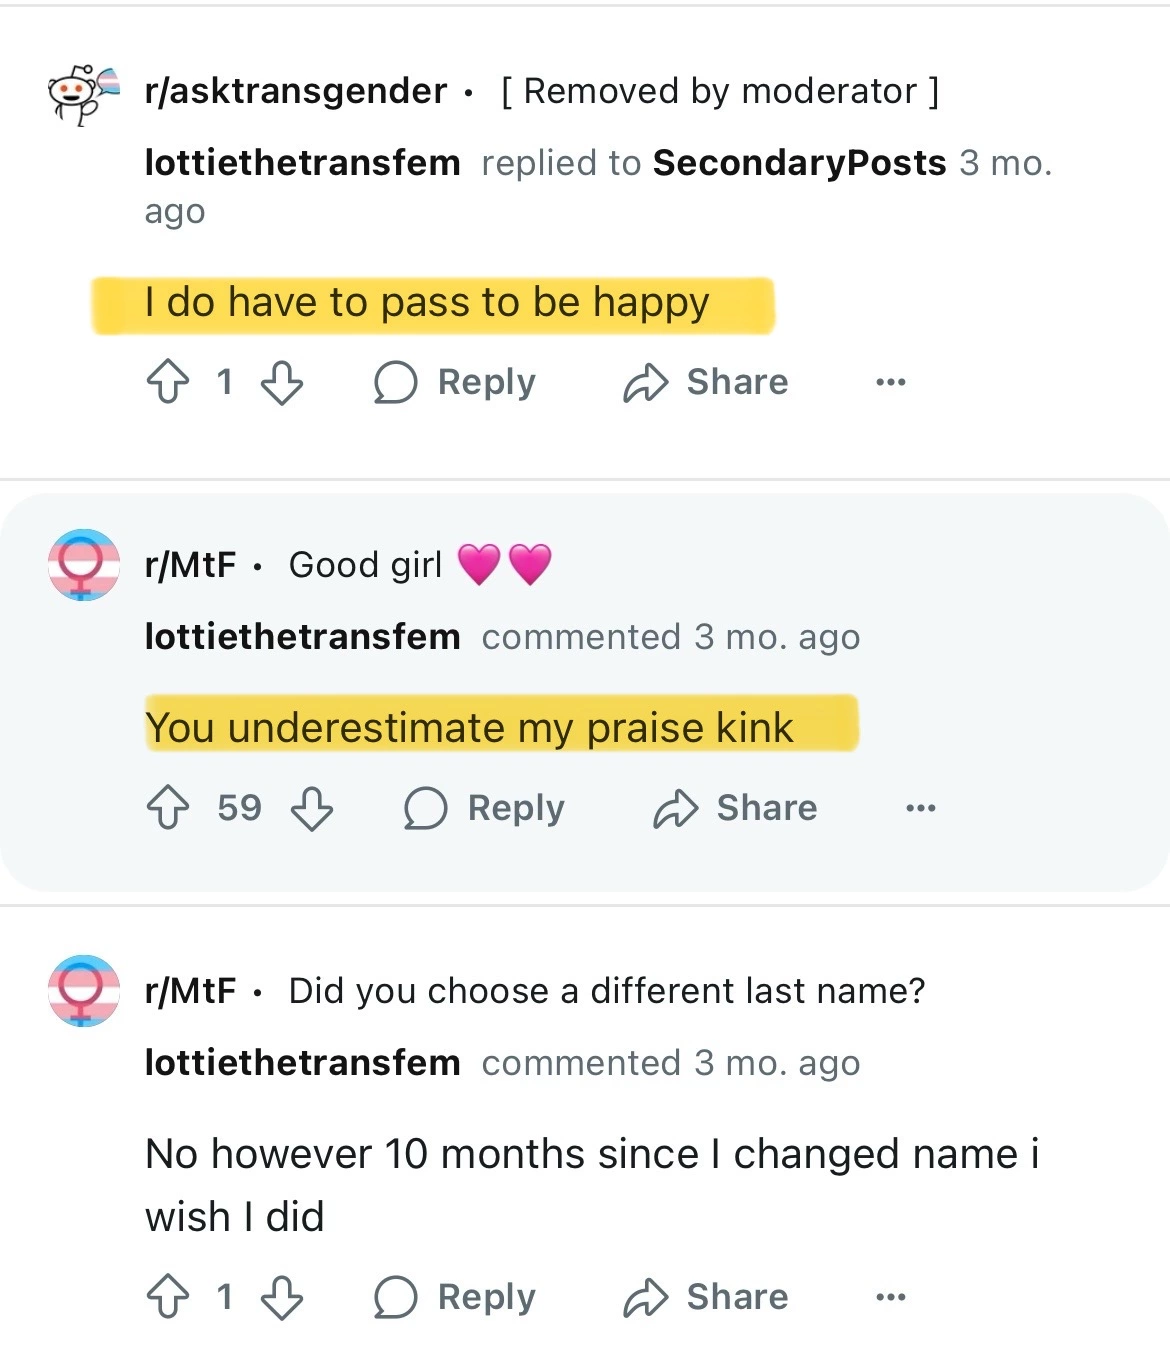The height and width of the screenshot is (1352, 1170).
Task: Reply to the praise kink comment
Action: click(485, 808)
